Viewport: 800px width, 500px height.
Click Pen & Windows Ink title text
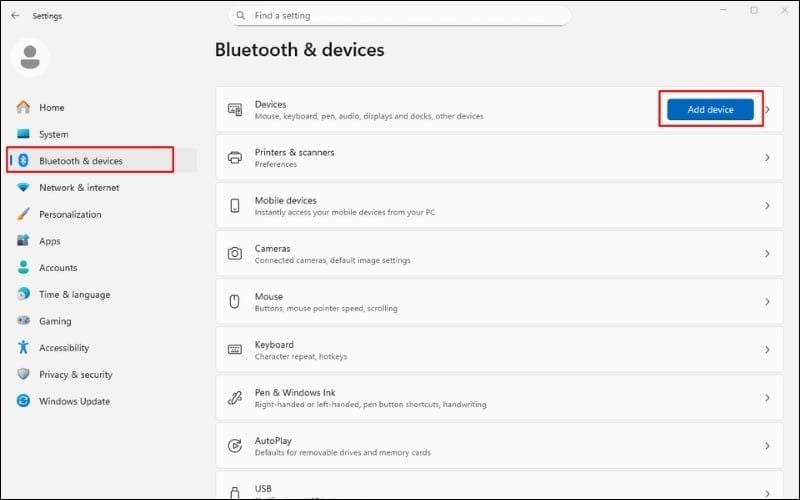point(295,392)
